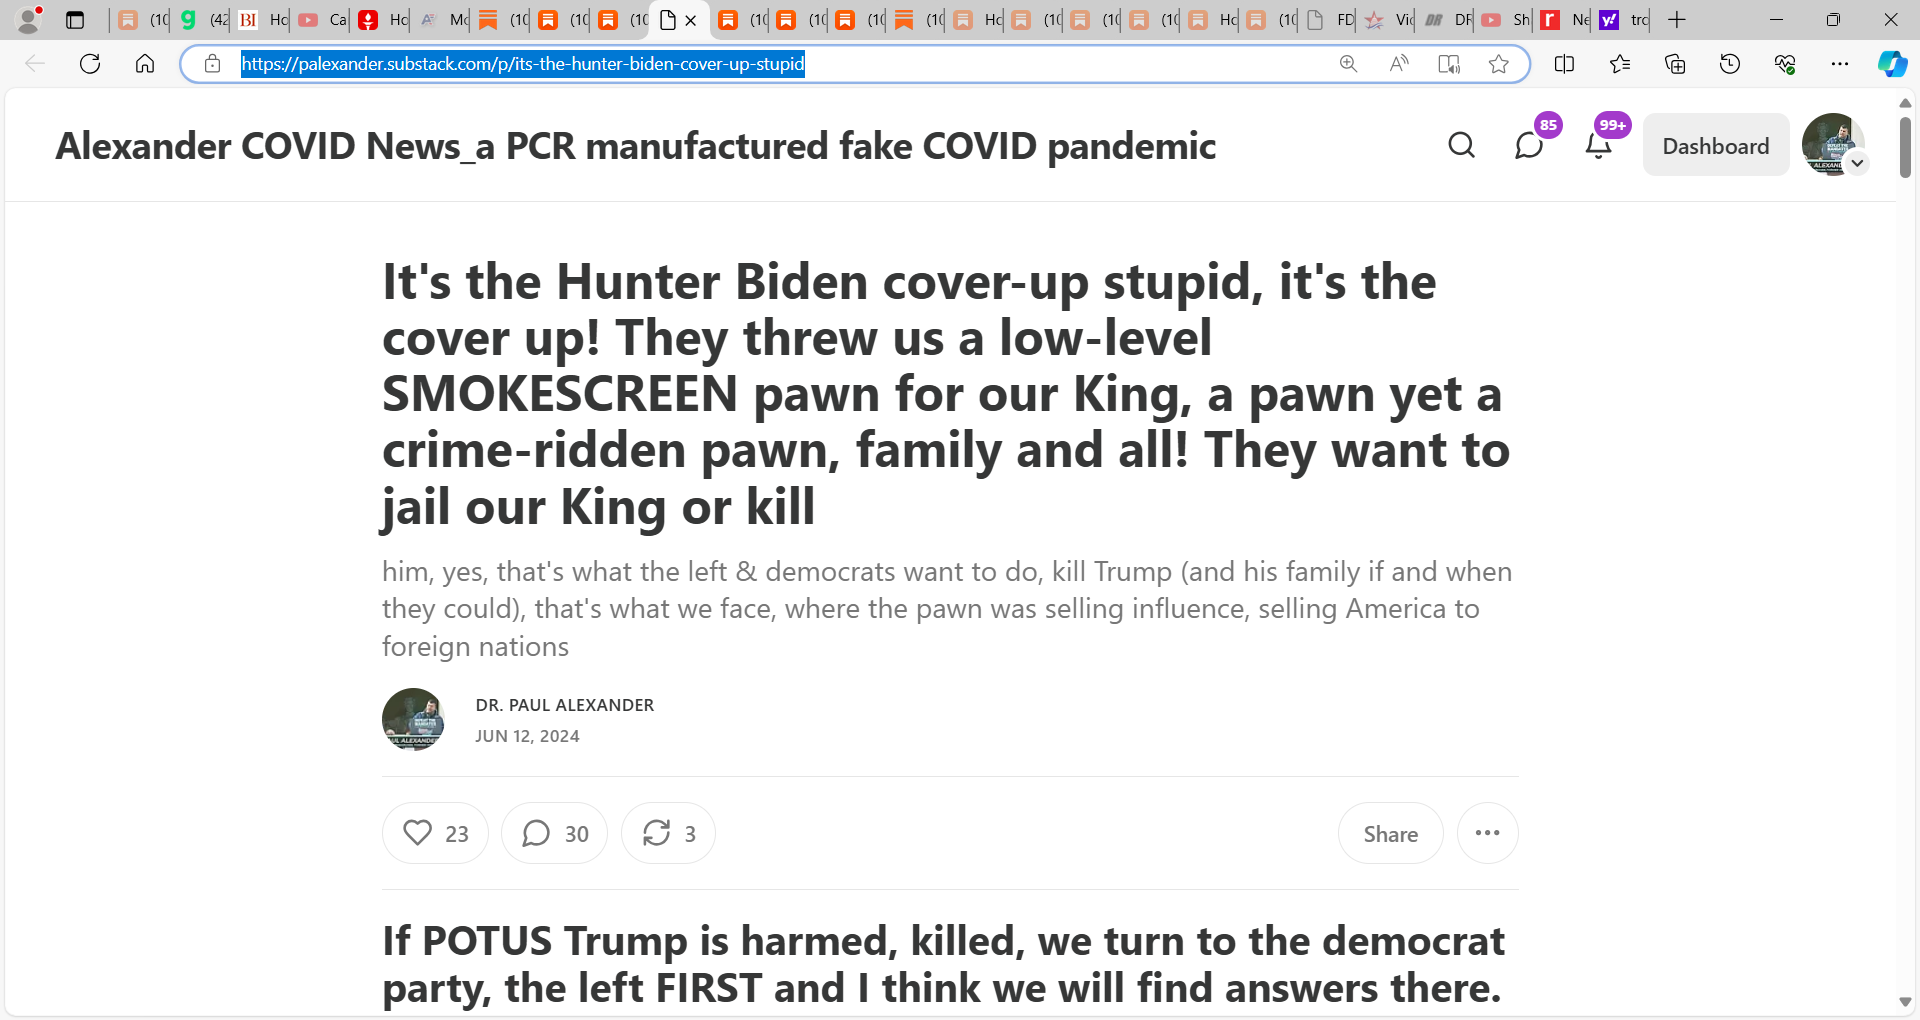Image resolution: width=1920 pixels, height=1020 pixels.
Task: Open the 30 comments button
Action: pos(554,833)
